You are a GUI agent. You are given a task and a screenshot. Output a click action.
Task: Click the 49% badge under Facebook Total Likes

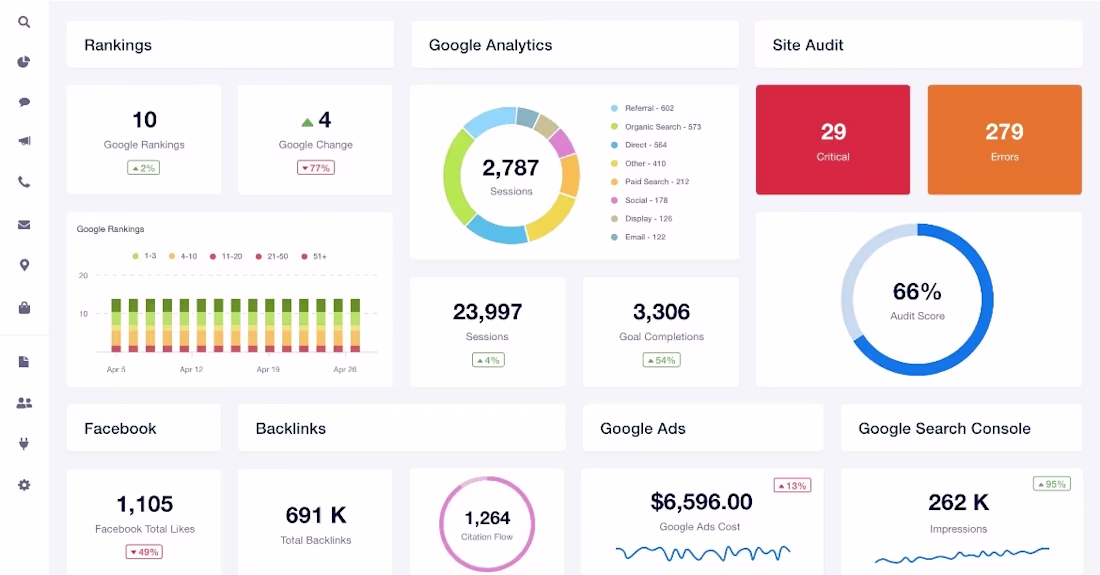click(145, 552)
